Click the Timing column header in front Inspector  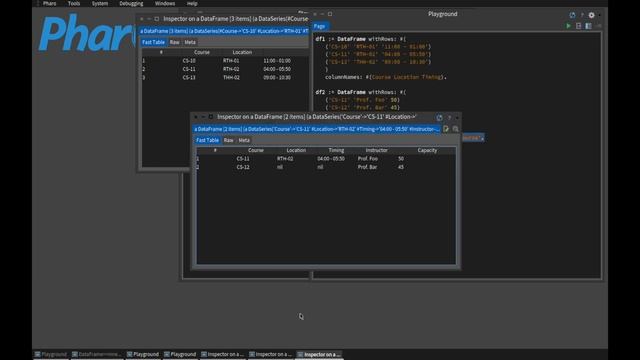point(336,150)
